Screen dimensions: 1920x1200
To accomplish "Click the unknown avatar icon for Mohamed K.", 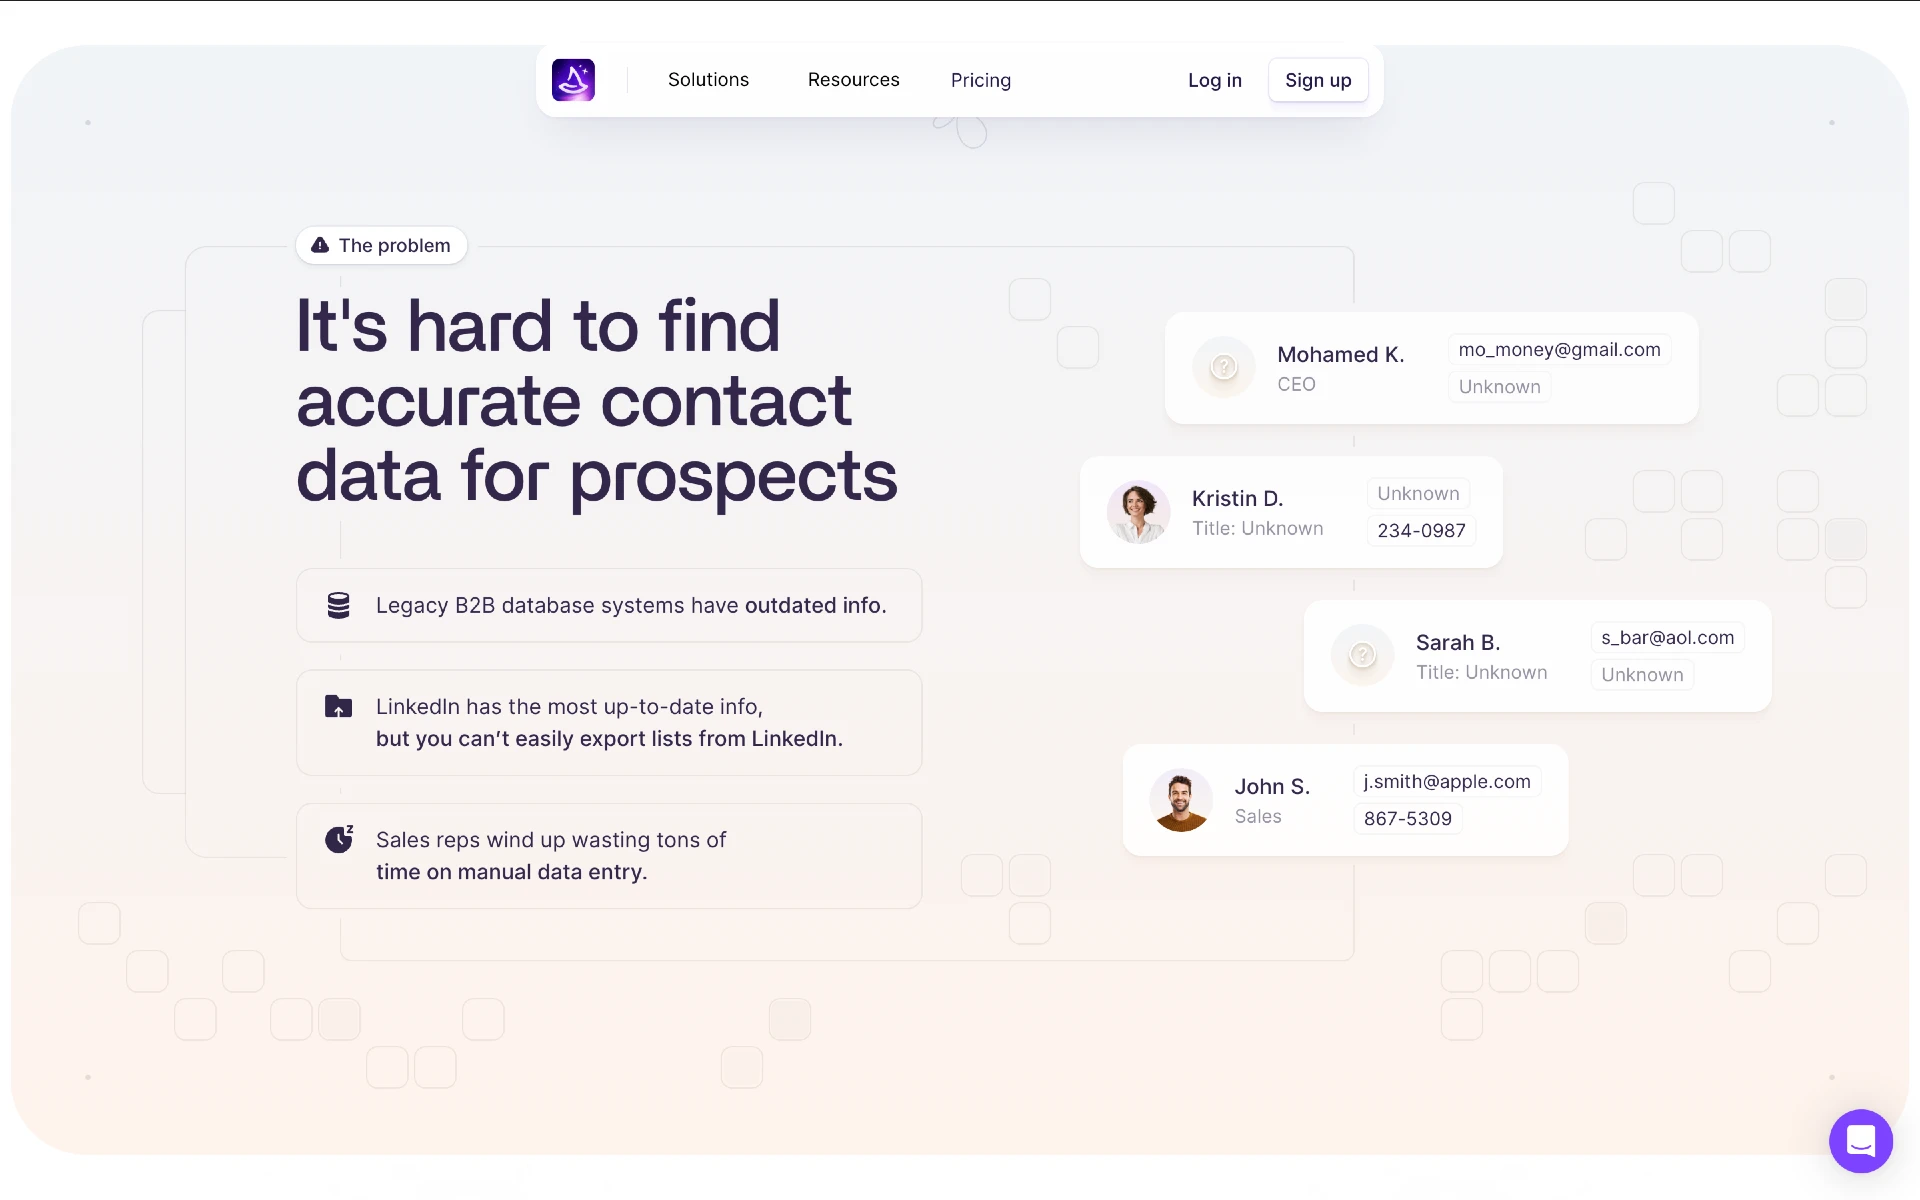I will pos(1221,366).
